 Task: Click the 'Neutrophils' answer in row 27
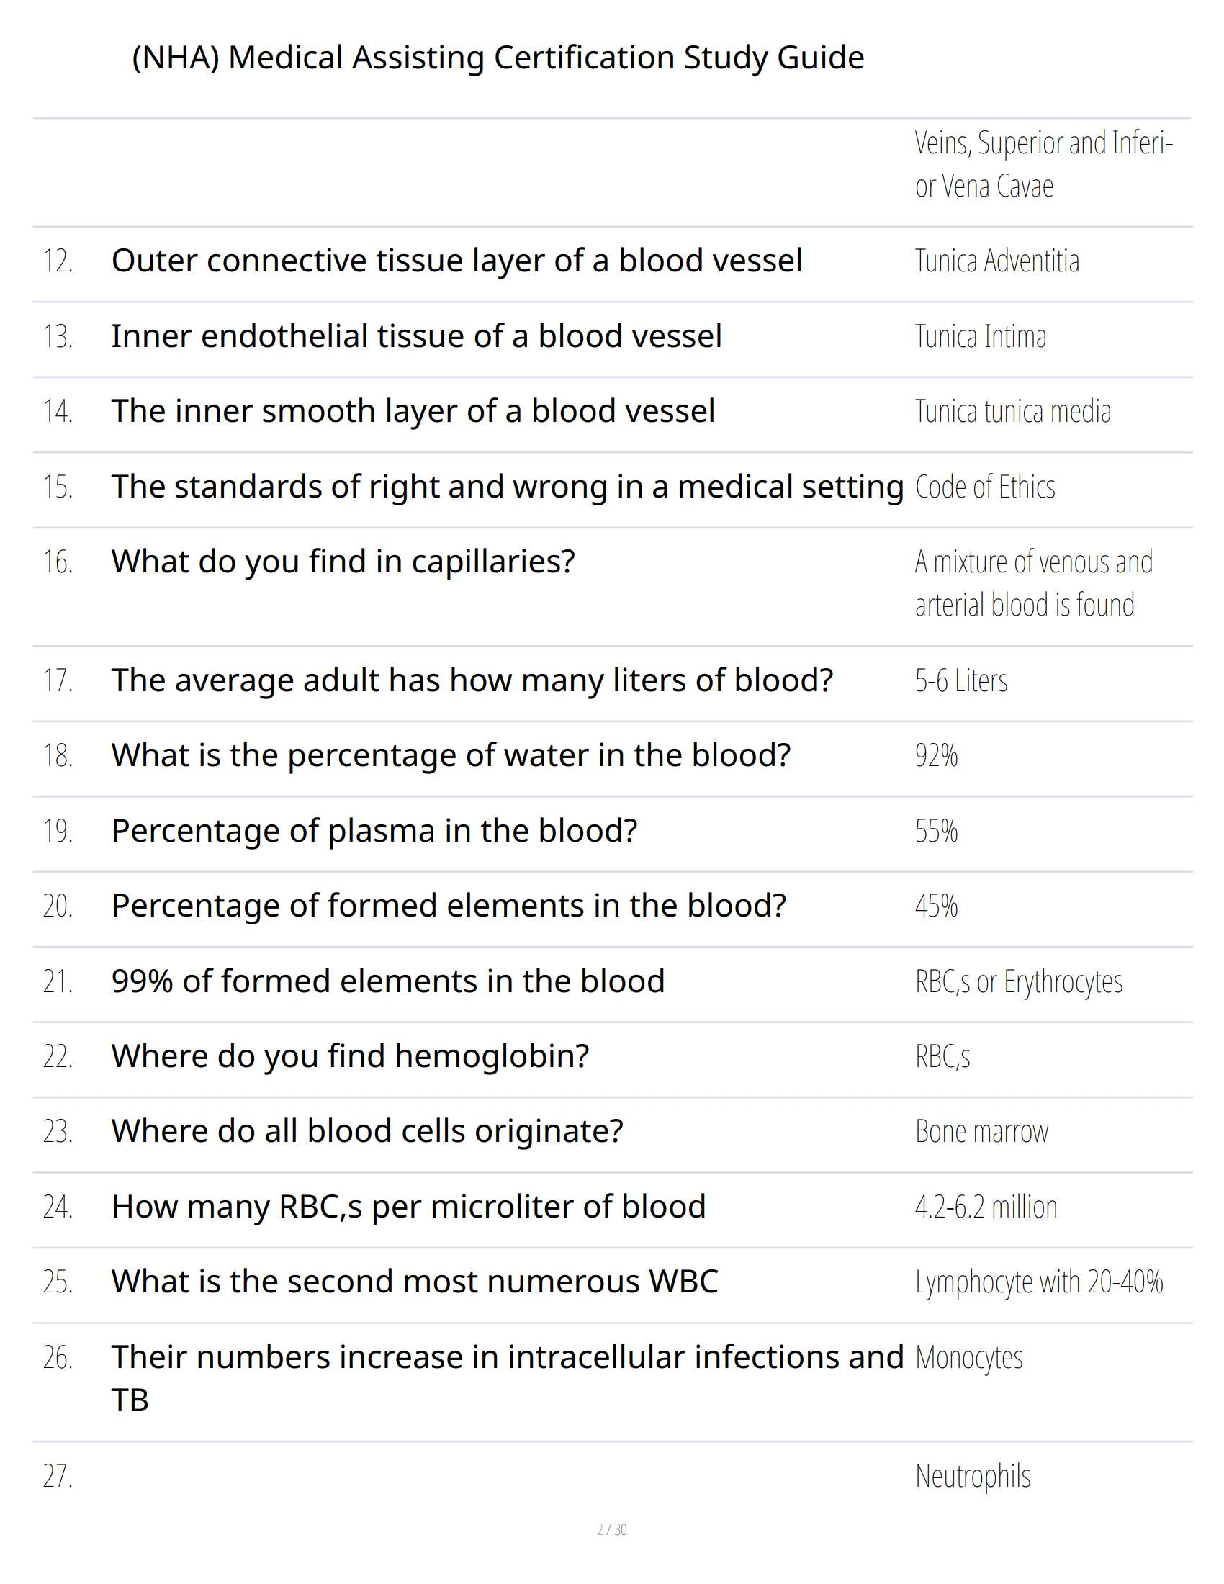click(972, 1476)
